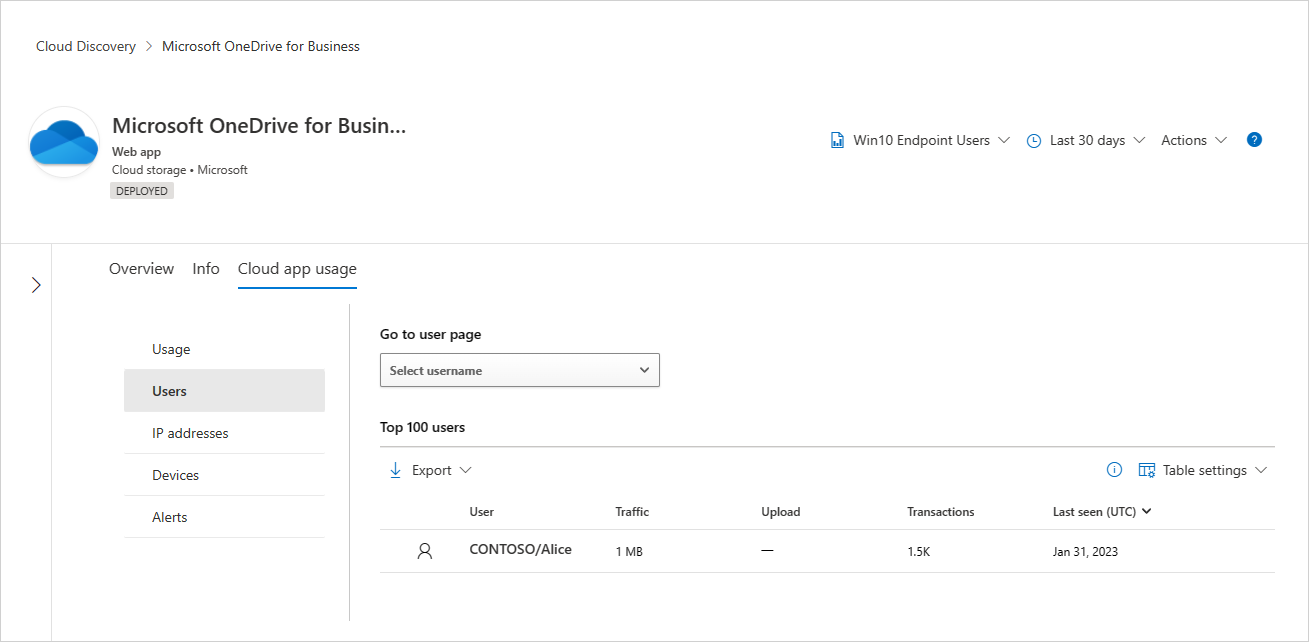Click the info circle icon near Table settings
Screen dimensions: 1309x642
click(1114, 469)
